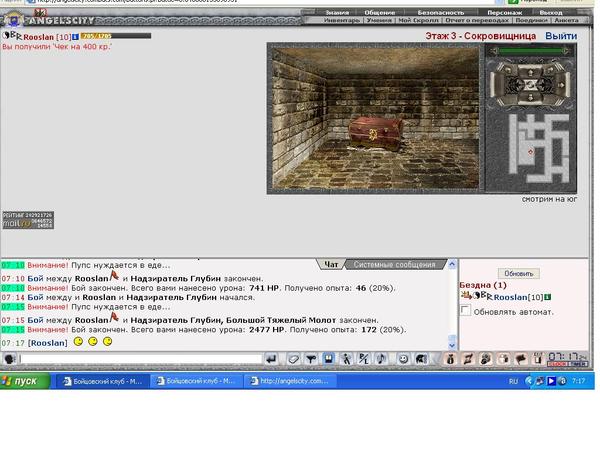Click the send message arrow icon
This screenshot has height=450, width=600.
[x=271, y=359]
